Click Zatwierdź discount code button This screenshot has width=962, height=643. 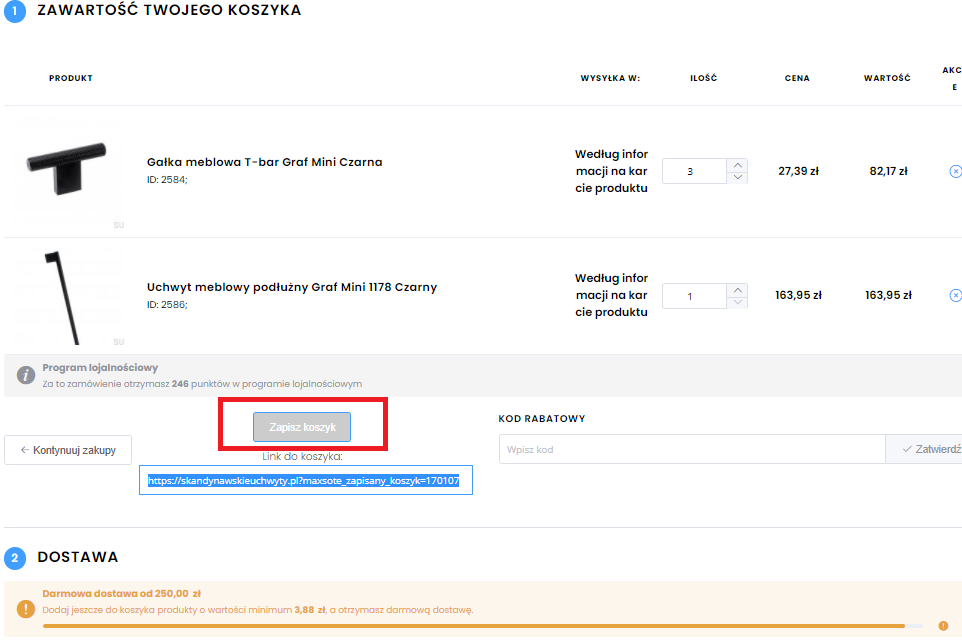(925, 450)
